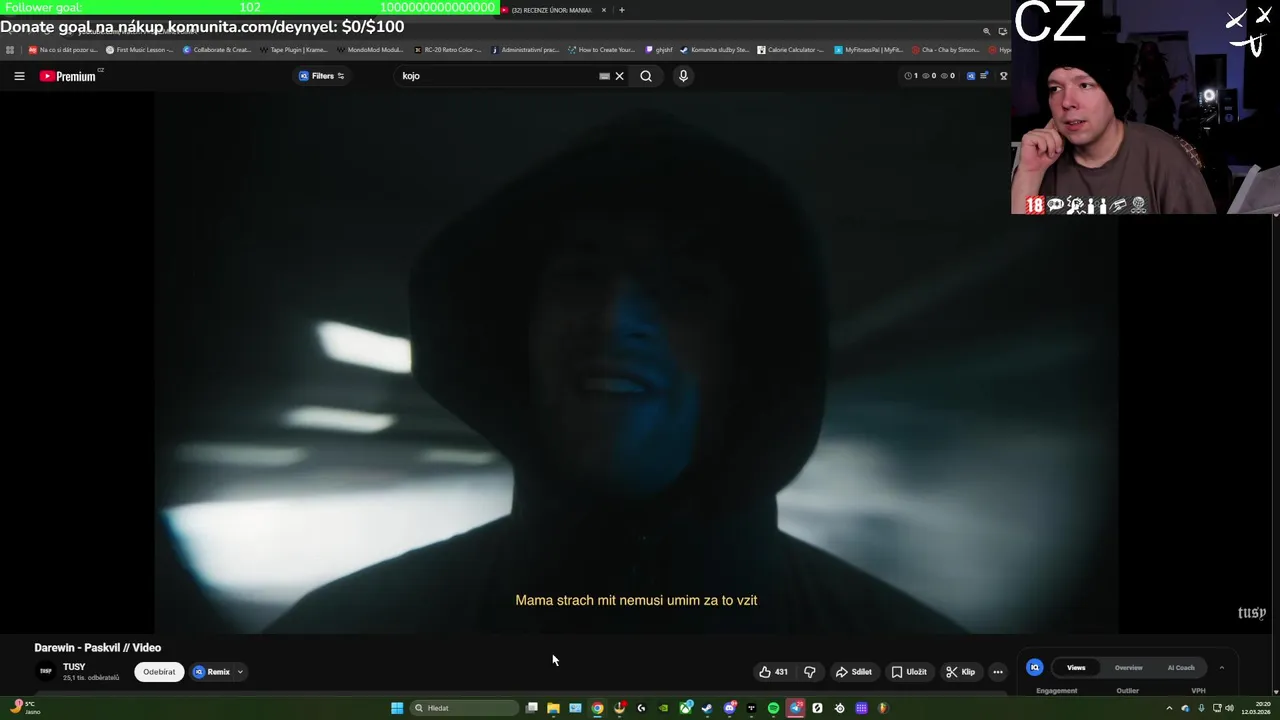Start voice search with microphone icon

click(x=683, y=76)
